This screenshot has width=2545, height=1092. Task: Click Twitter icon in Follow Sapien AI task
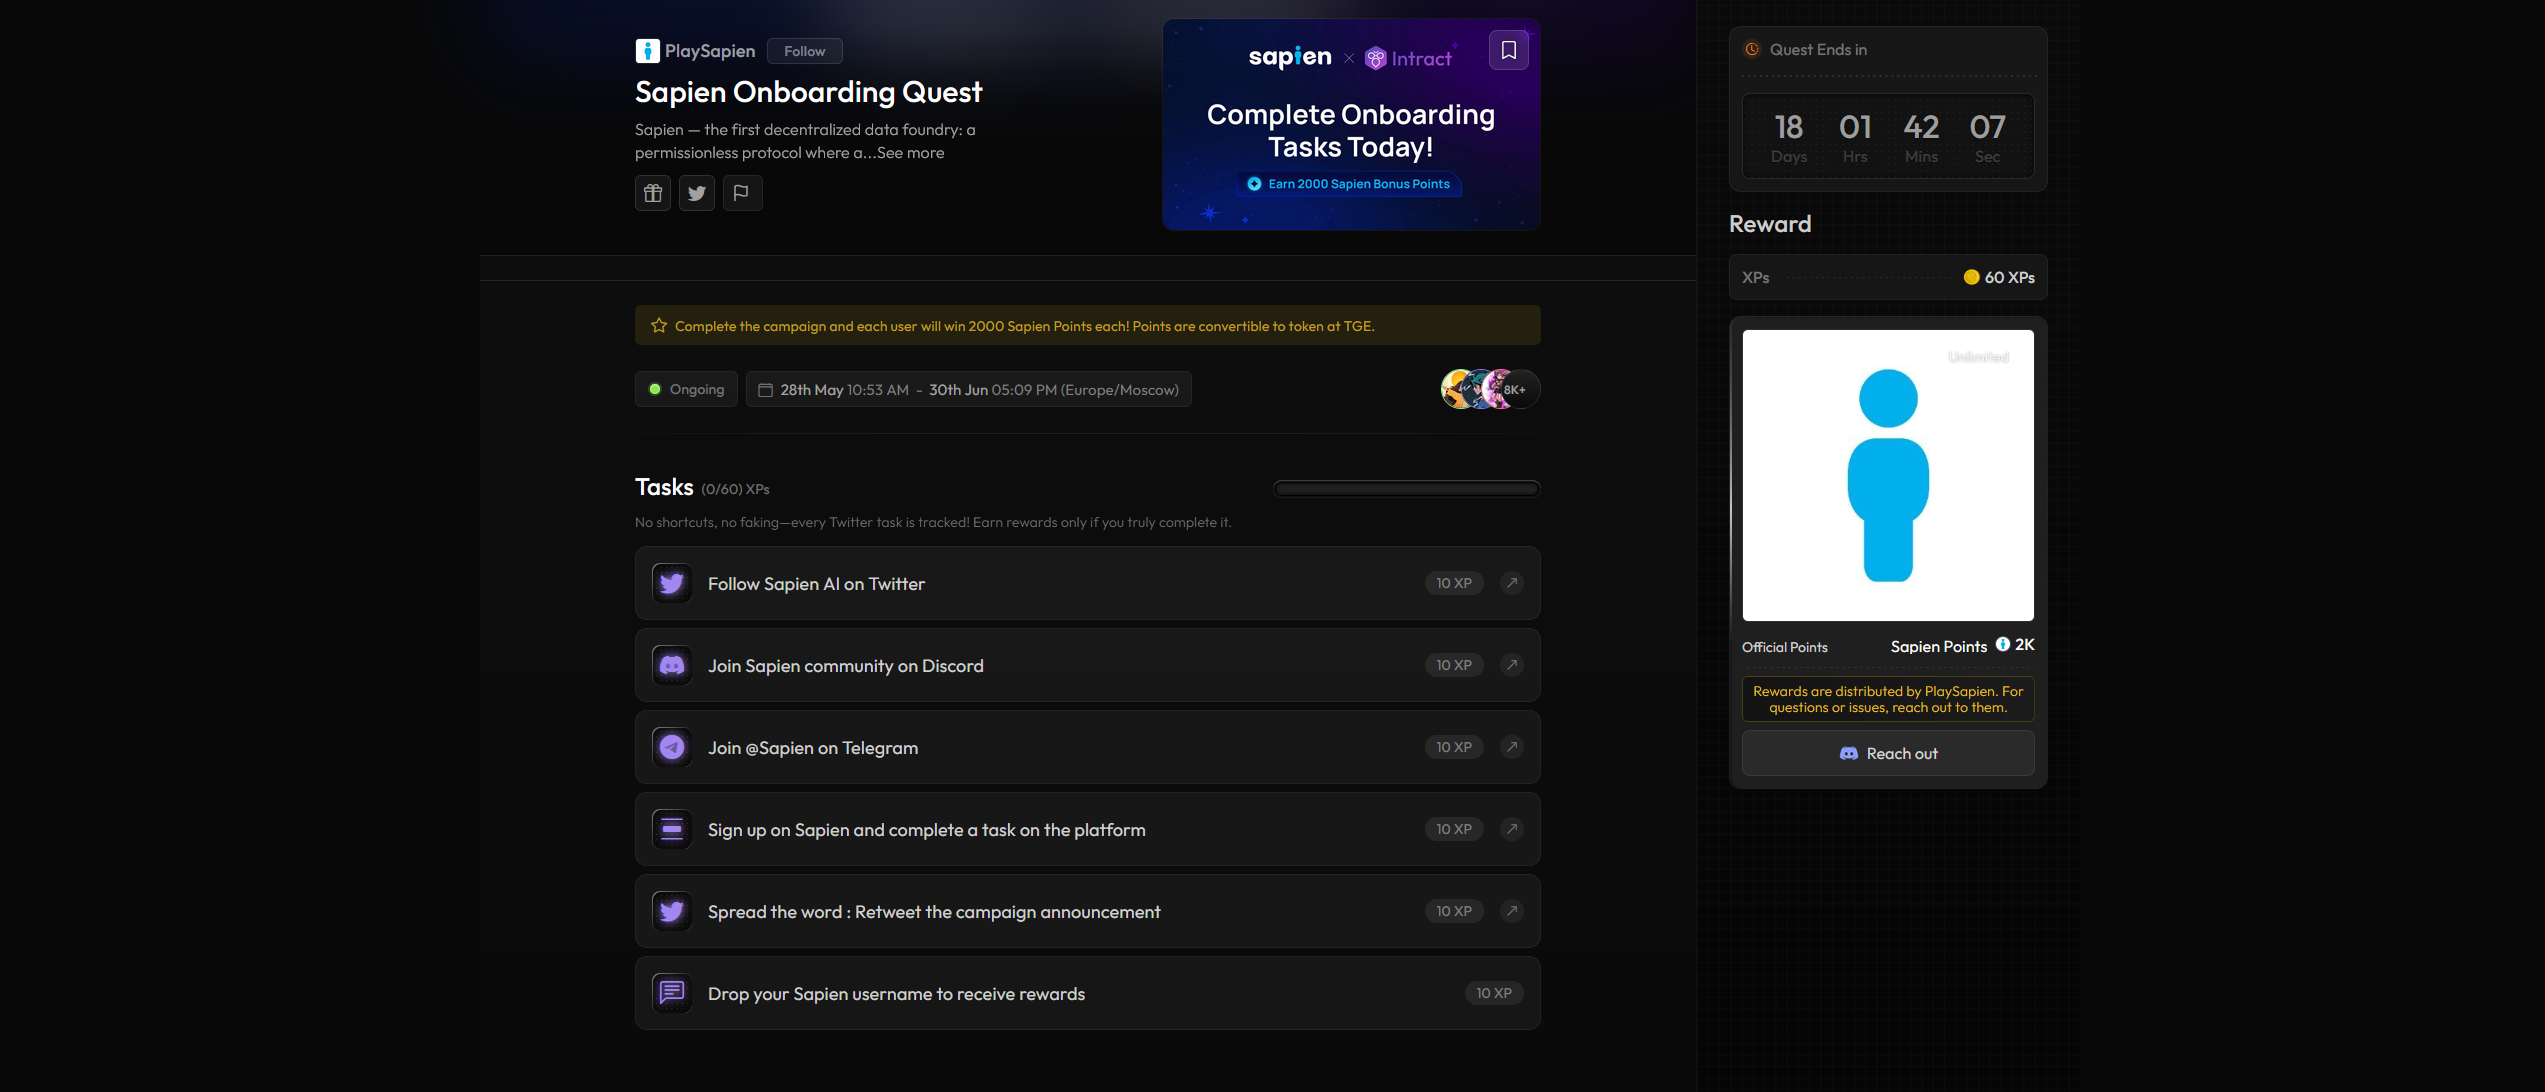tap(672, 583)
